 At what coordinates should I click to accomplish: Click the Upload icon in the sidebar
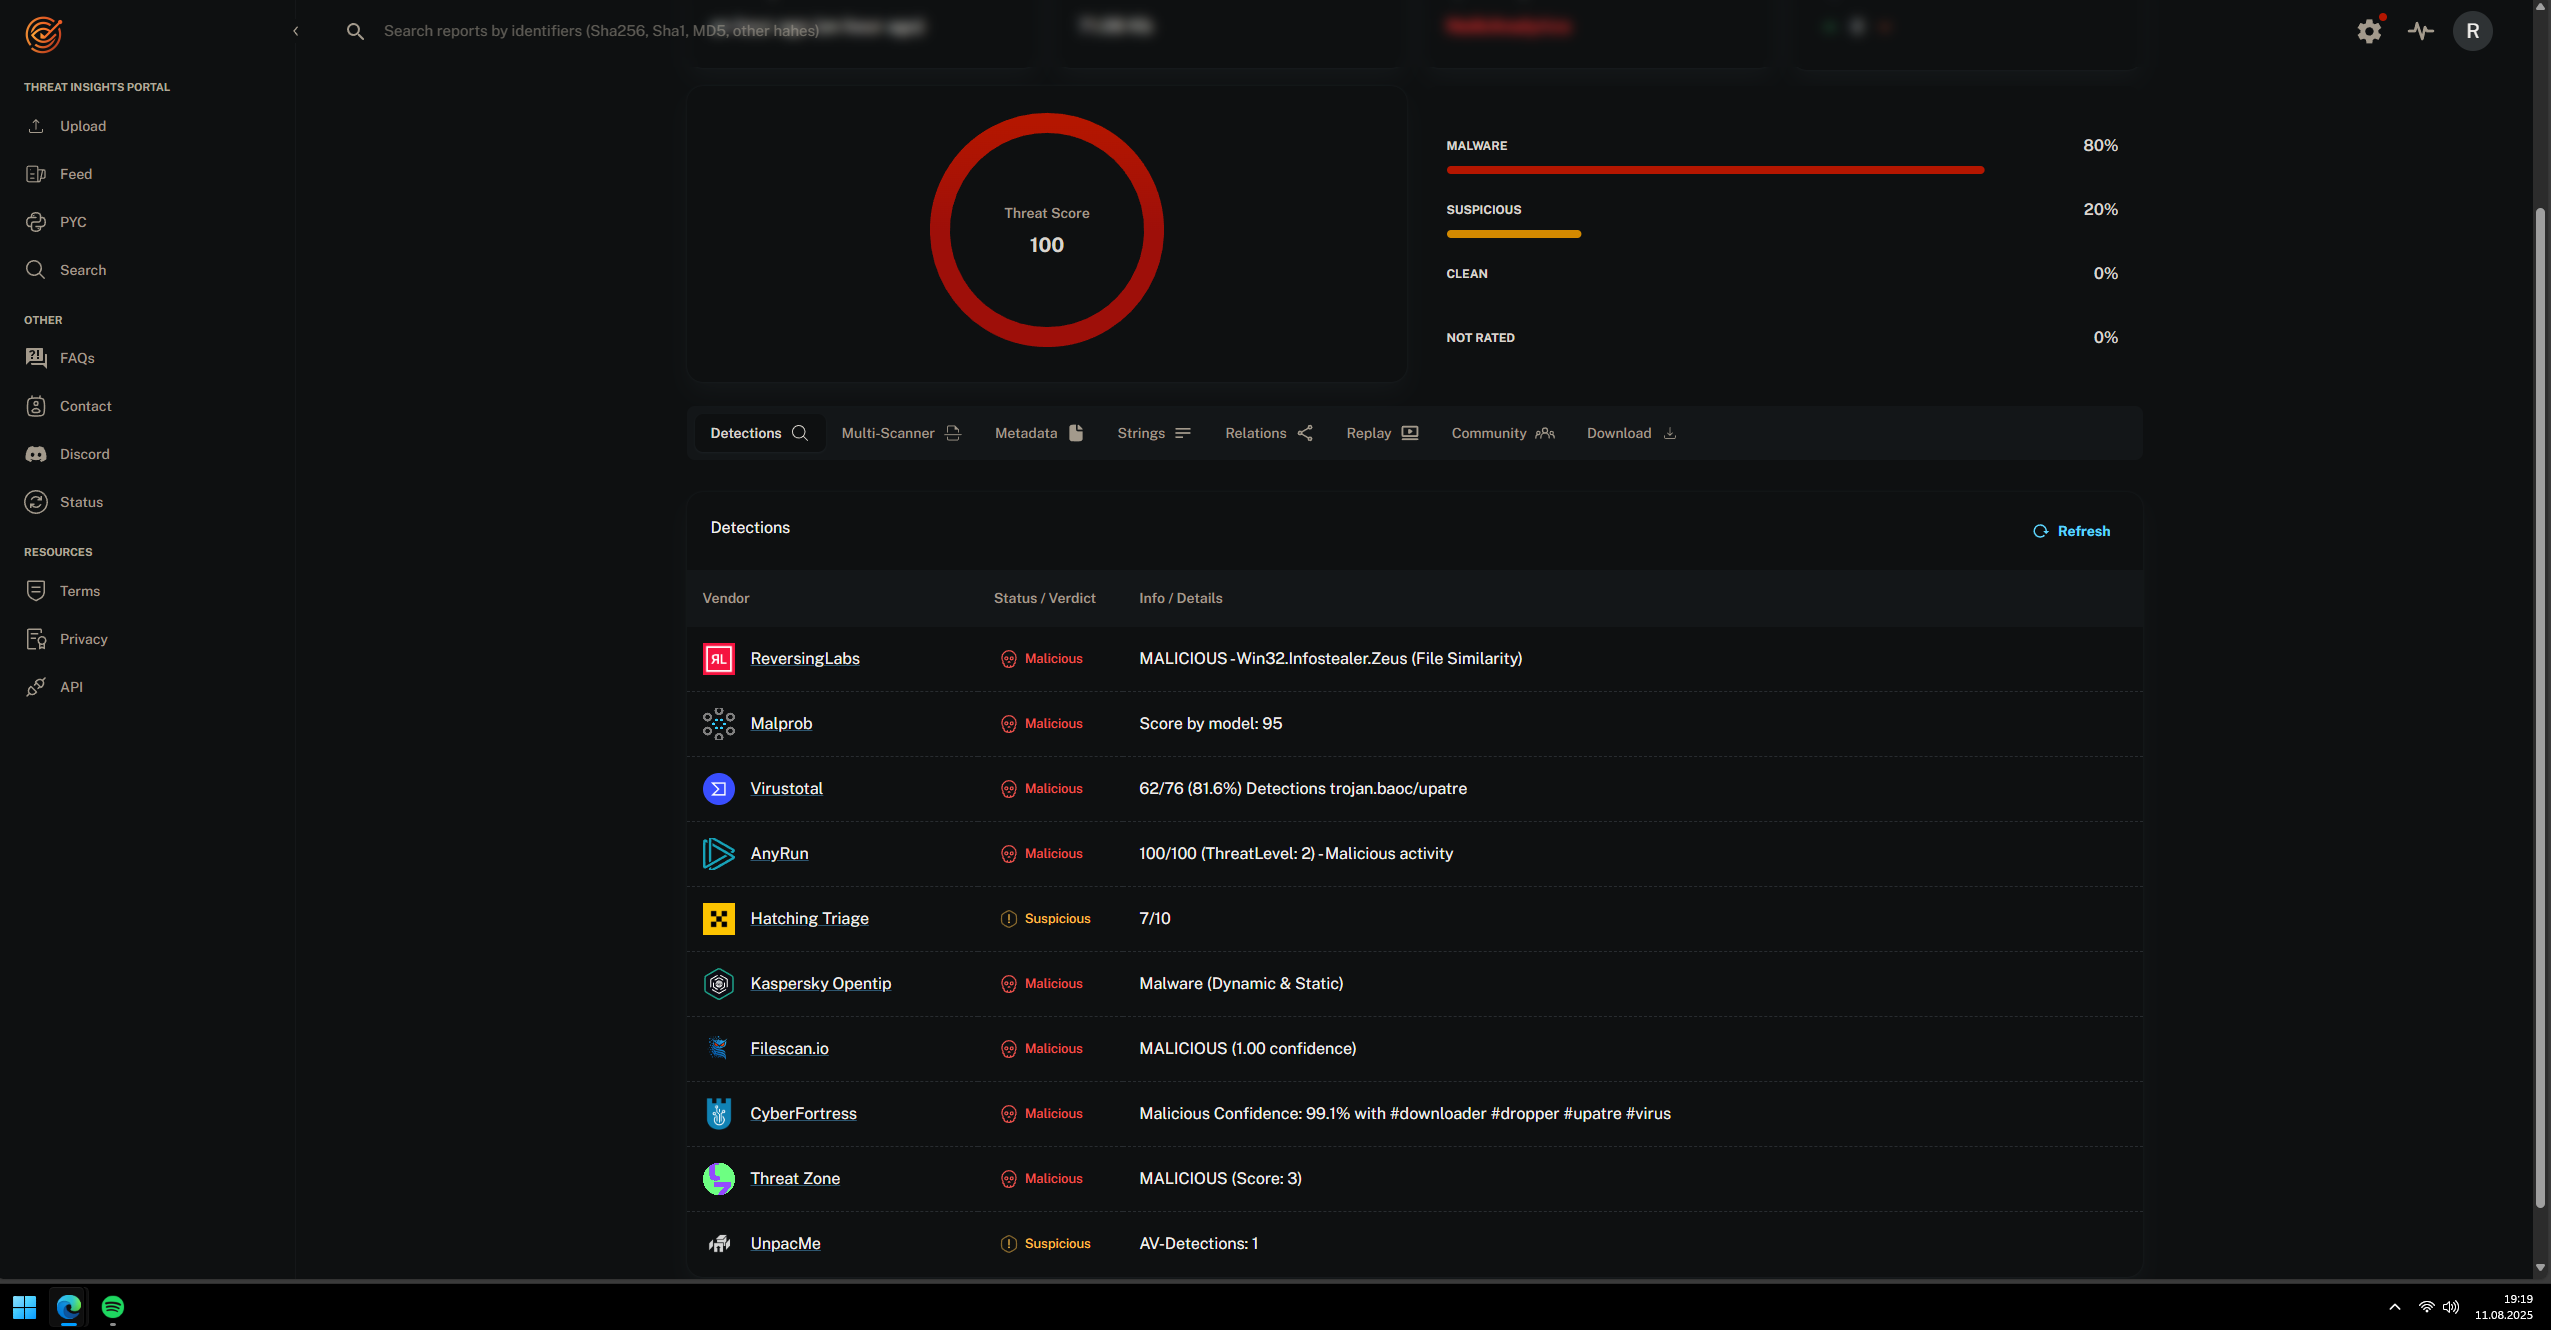[x=36, y=126]
